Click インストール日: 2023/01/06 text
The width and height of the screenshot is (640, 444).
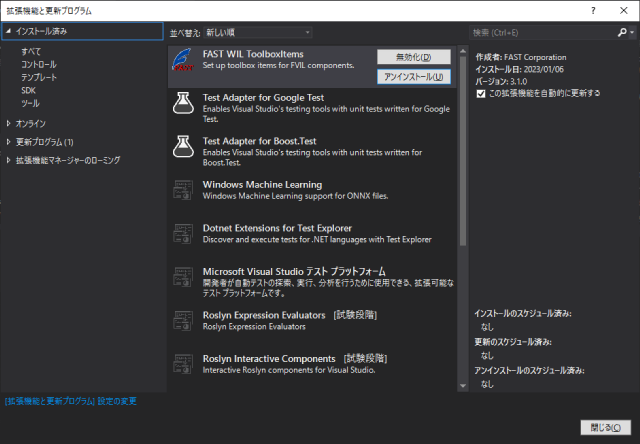(x=519, y=69)
